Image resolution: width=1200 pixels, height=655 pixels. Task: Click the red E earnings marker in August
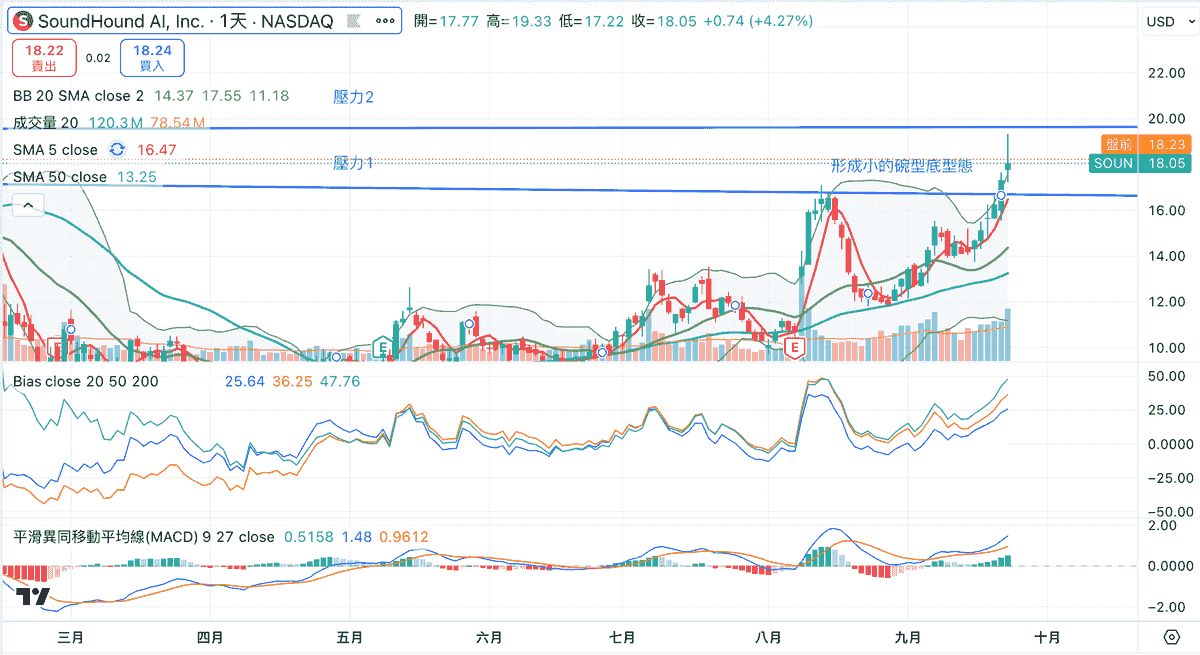point(795,347)
